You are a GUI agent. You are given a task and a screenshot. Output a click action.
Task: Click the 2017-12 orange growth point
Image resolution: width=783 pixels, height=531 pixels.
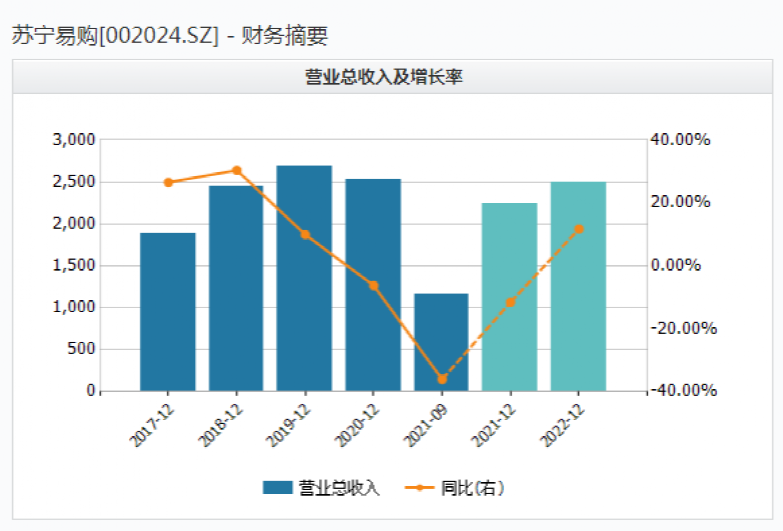(168, 182)
